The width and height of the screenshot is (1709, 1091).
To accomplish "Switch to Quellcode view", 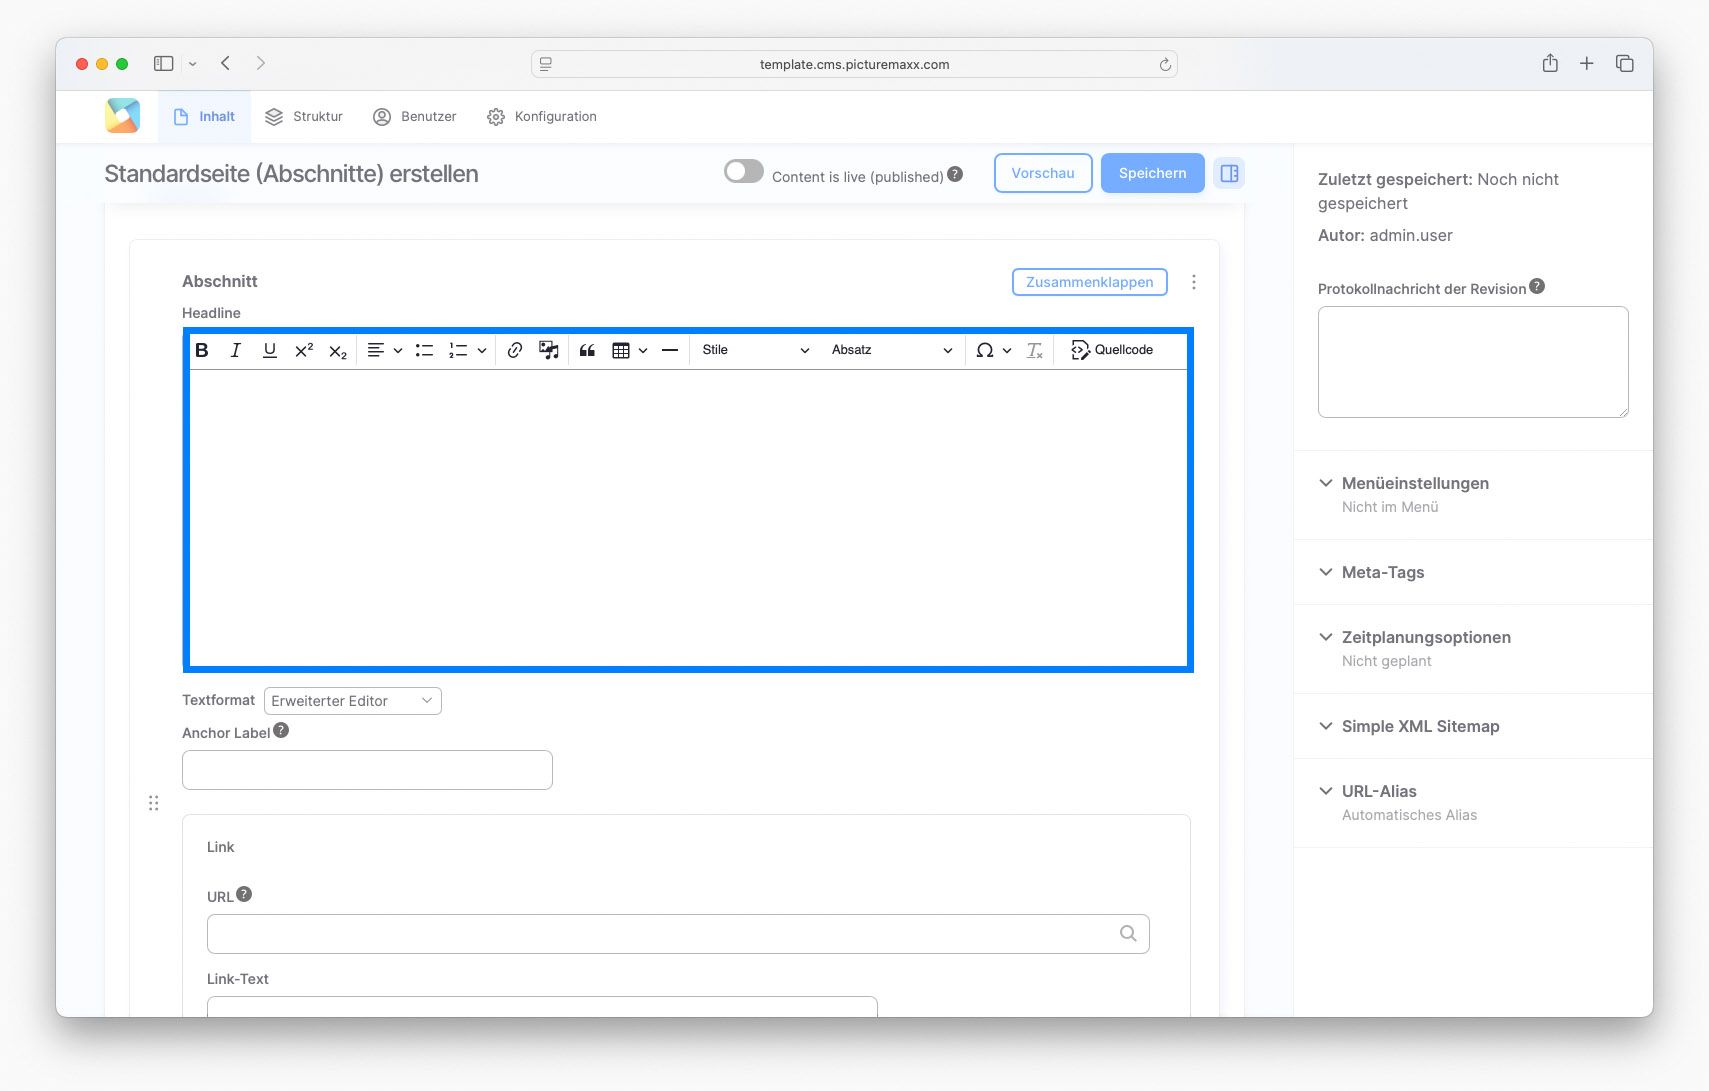I will pos(1112,350).
